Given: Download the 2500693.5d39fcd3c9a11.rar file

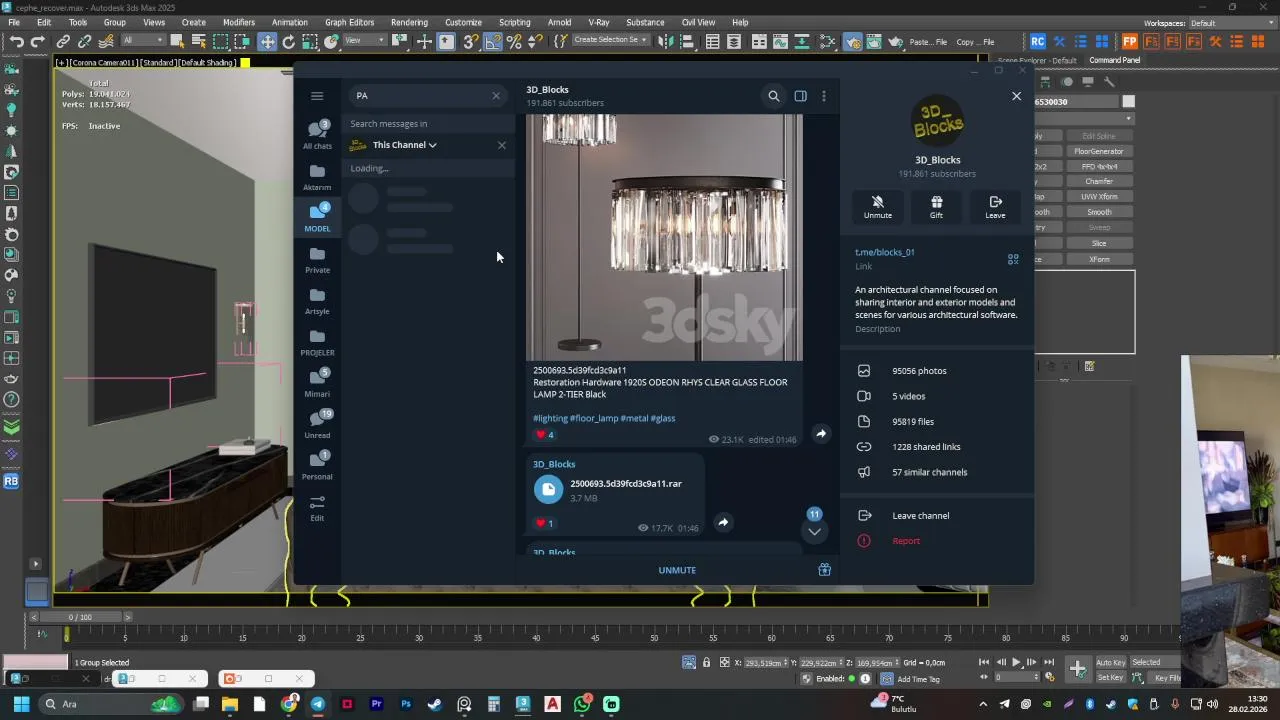Looking at the screenshot, I should click(x=548, y=489).
